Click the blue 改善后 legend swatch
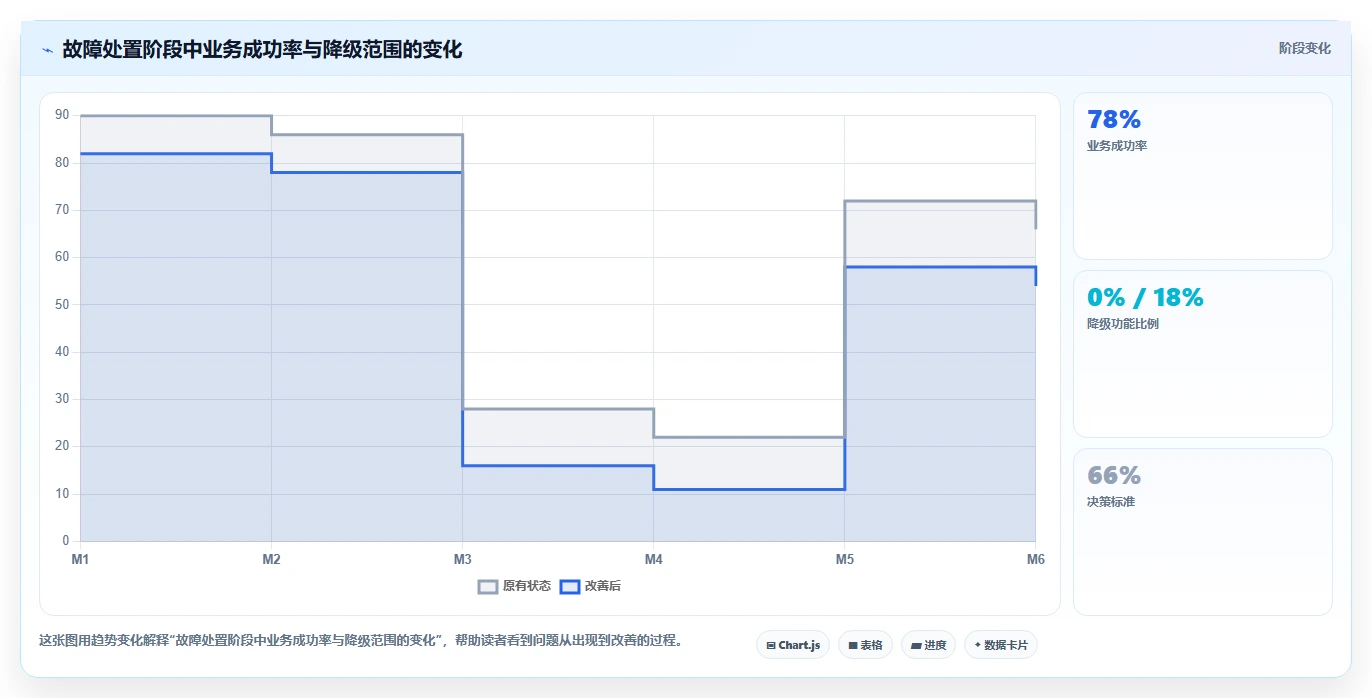 tap(569, 587)
